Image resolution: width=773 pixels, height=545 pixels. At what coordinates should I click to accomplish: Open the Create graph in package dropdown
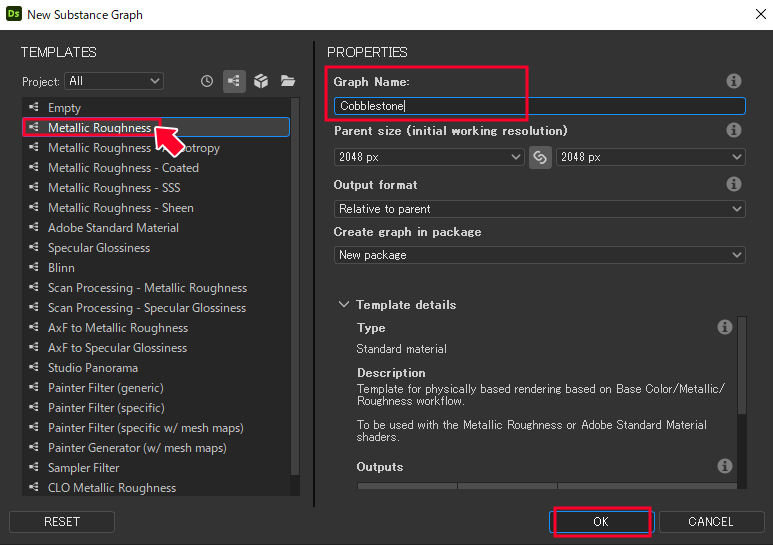click(x=539, y=255)
